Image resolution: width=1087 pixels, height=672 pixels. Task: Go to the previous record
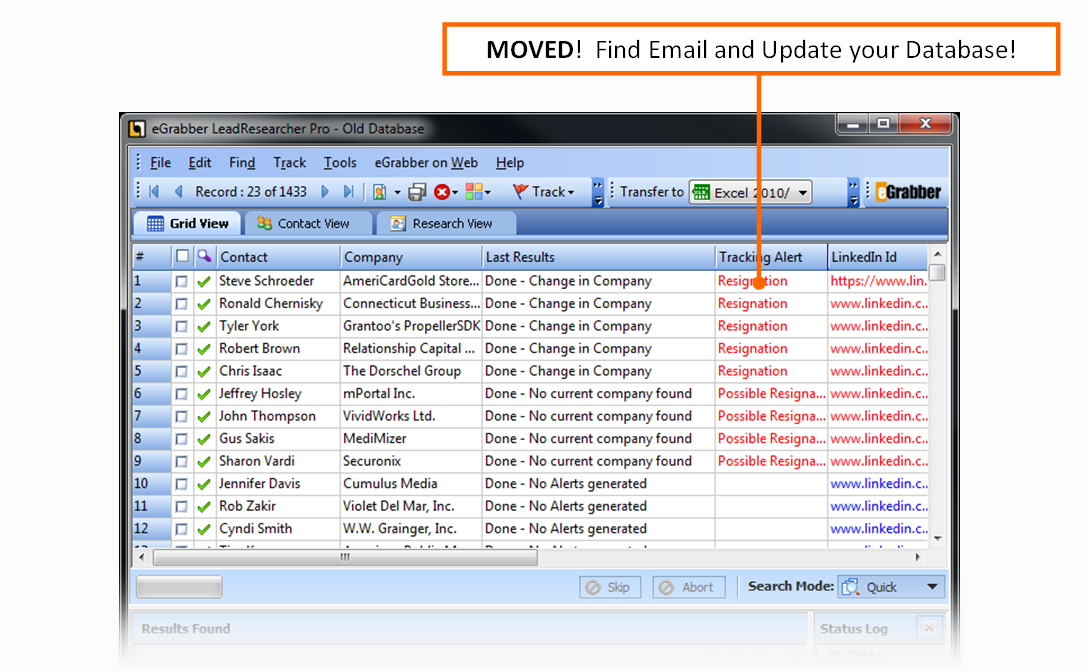178,191
